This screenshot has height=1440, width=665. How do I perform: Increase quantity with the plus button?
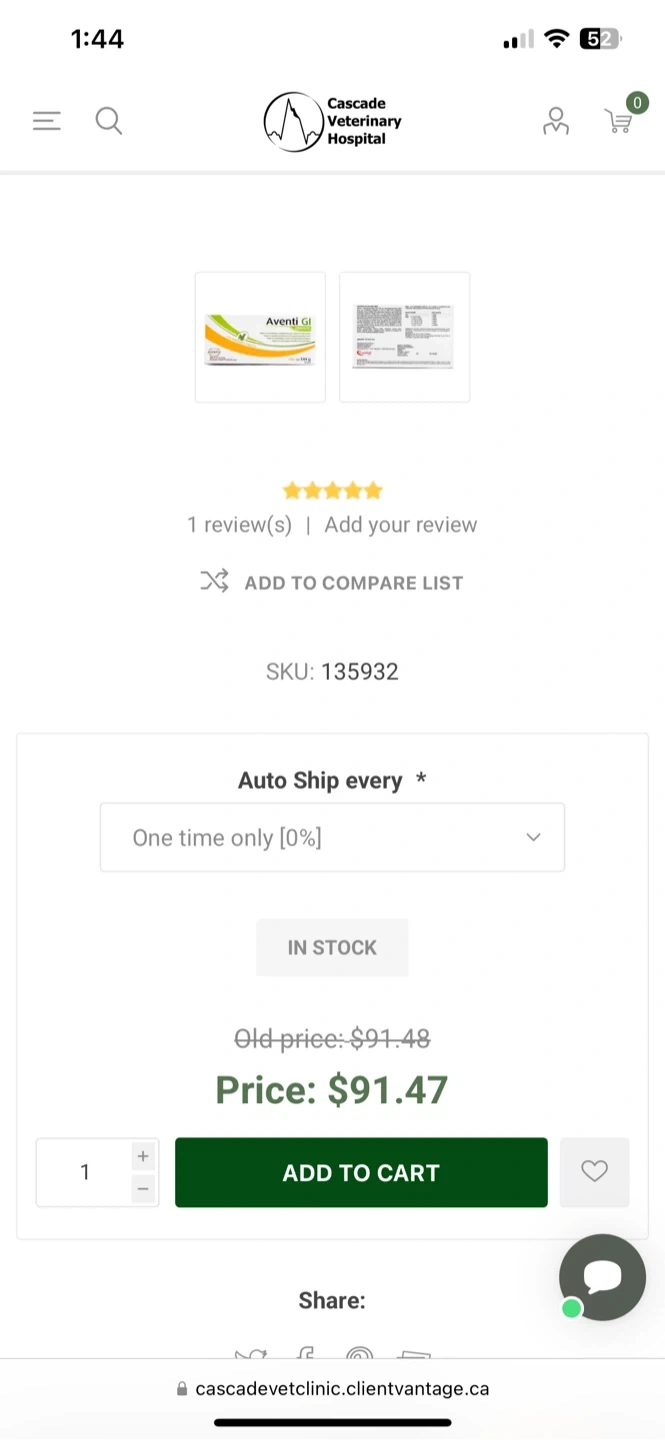tap(143, 1156)
